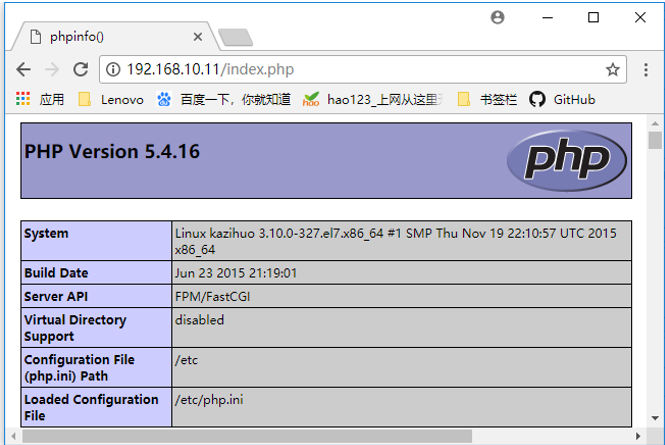Close the browser window
Viewport: 665px width, 445px height.
pyautogui.click(x=640, y=17)
